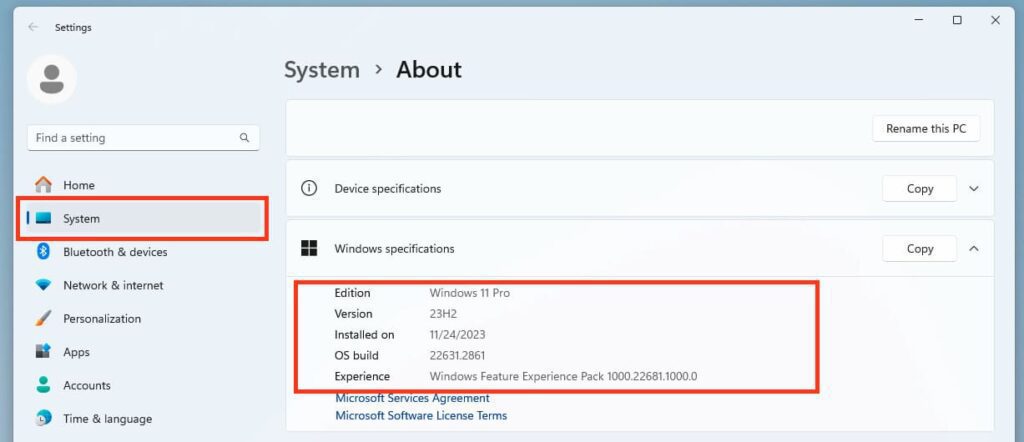
Task: Copy the Device specifications
Action: pyautogui.click(x=919, y=189)
